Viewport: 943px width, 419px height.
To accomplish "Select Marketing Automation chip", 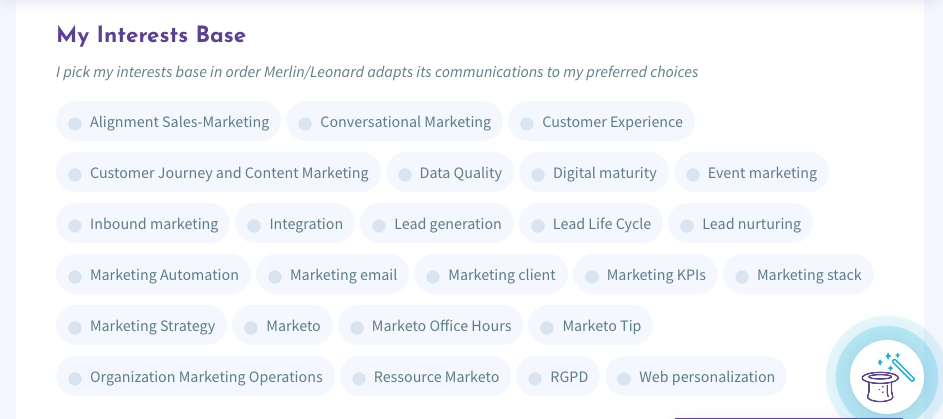I will coord(153,275).
